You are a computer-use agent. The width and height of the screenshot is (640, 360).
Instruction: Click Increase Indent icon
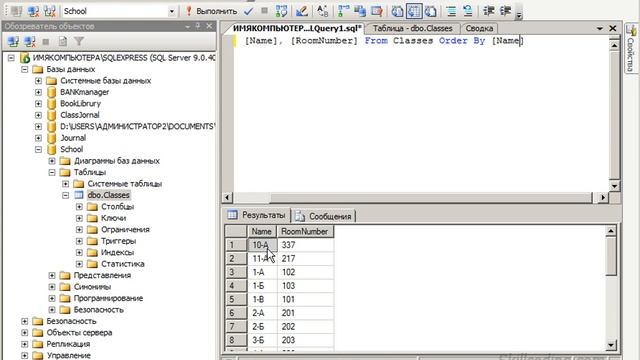point(505,11)
